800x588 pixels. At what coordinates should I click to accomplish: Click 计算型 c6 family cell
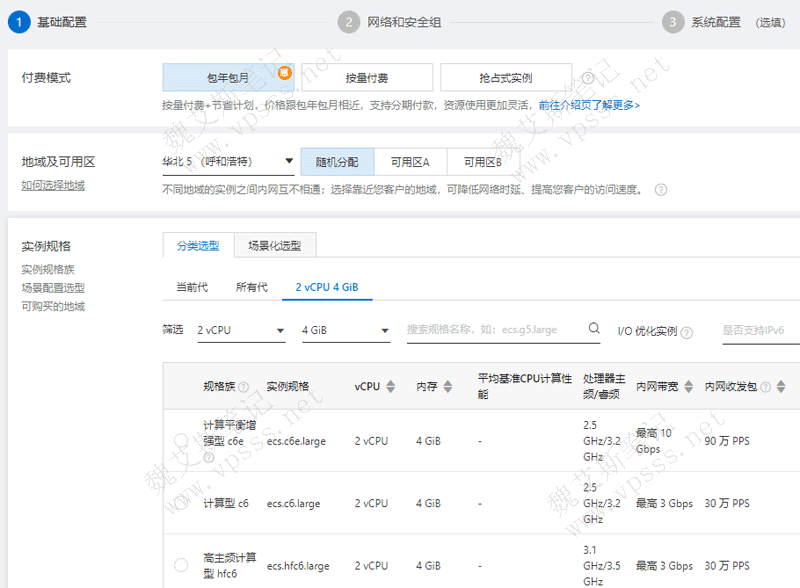click(x=226, y=503)
